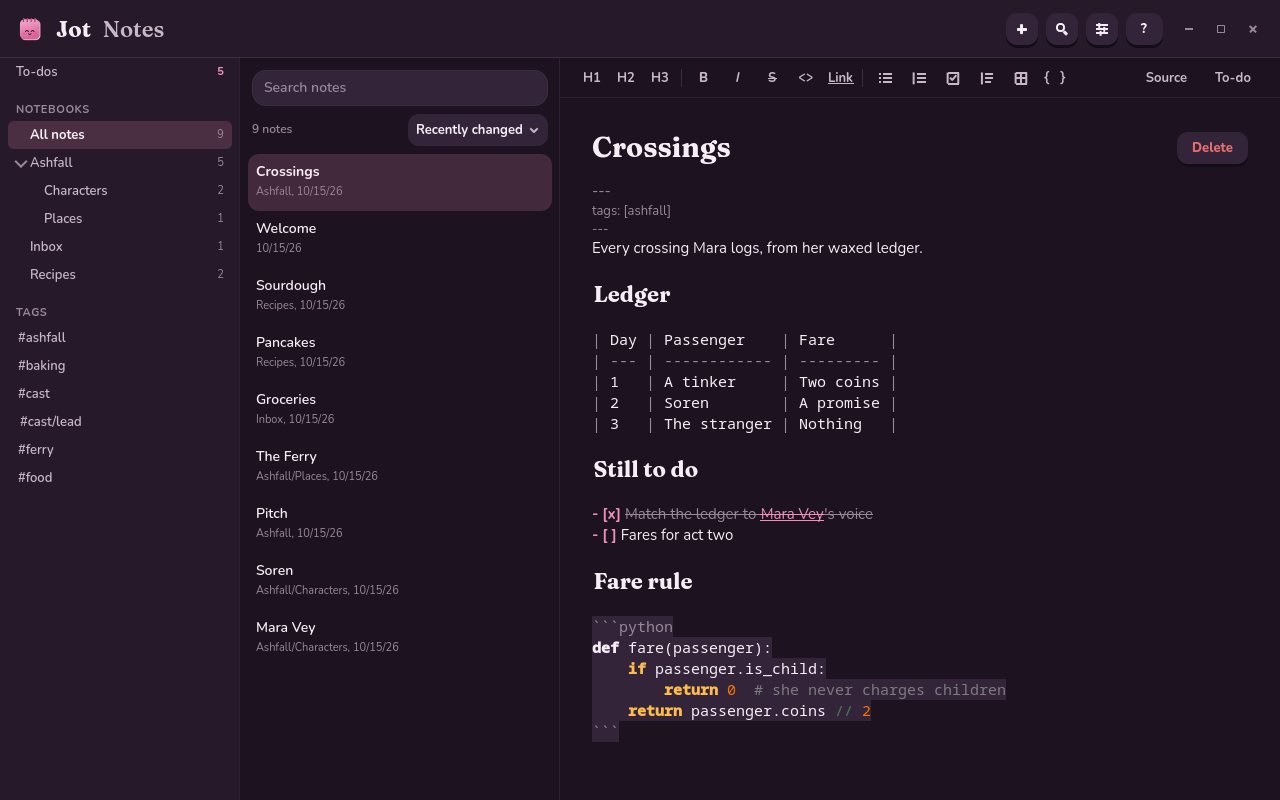Insert a bulleted list
Image resolution: width=1280 pixels, height=800 pixels.
click(885, 78)
